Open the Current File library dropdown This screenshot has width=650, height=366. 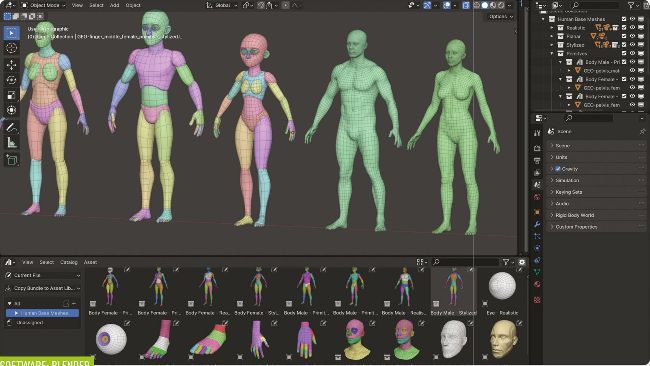coord(42,275)
